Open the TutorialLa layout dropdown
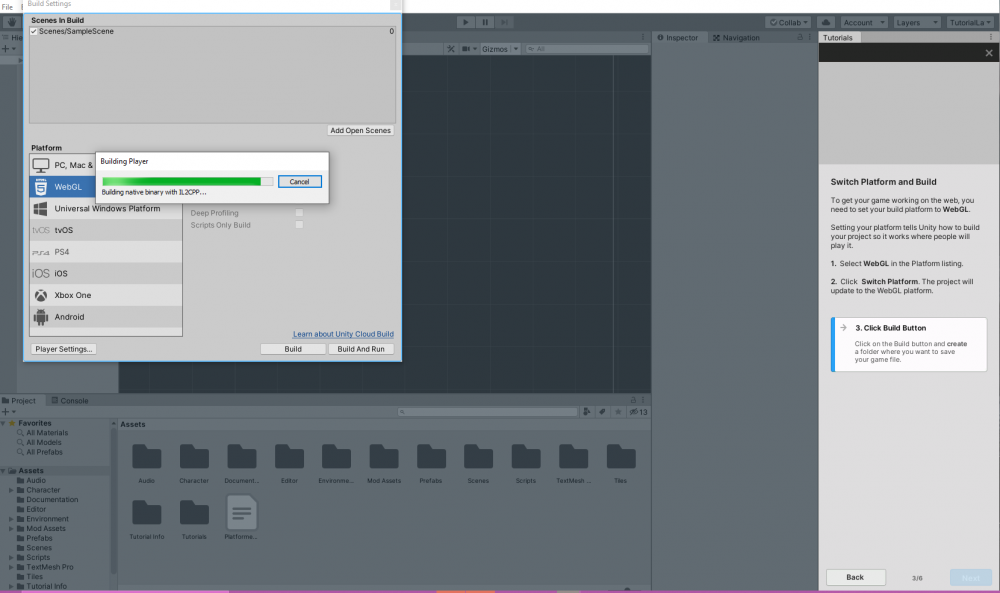Screen dimensions: 1000x593 tap(970, 22)
